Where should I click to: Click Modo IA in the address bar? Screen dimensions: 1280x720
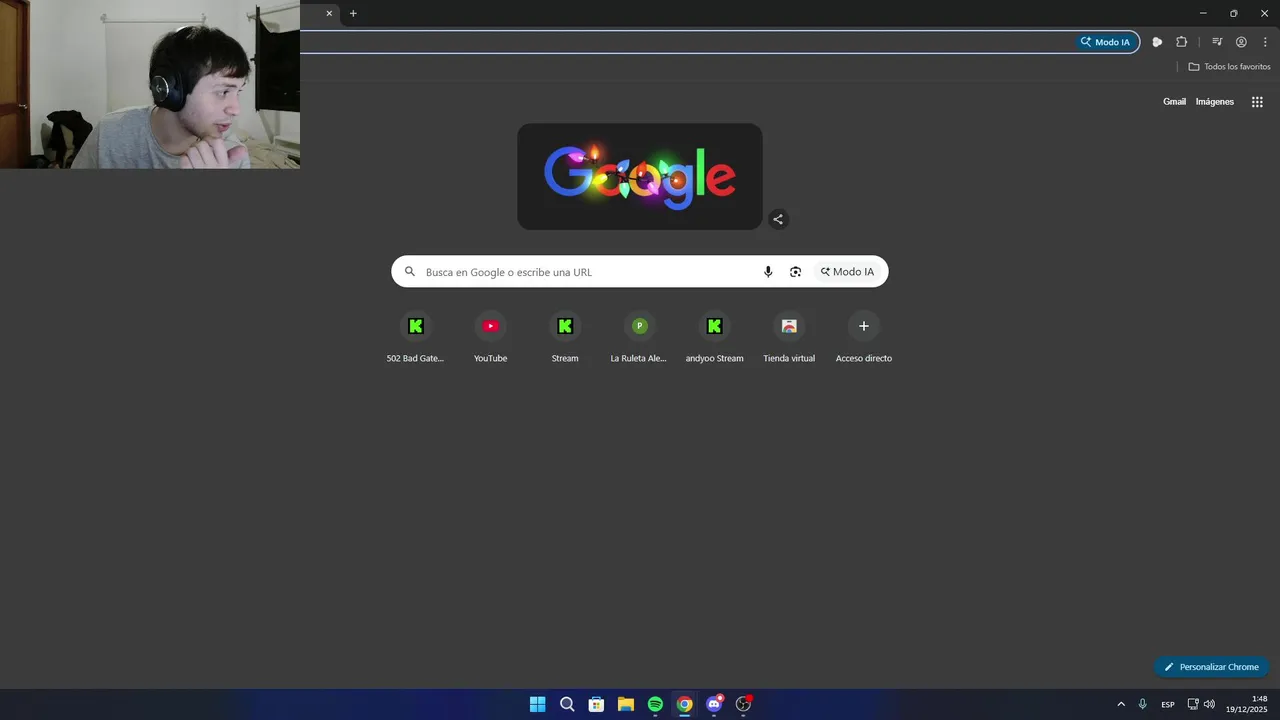coord(1105,42)
